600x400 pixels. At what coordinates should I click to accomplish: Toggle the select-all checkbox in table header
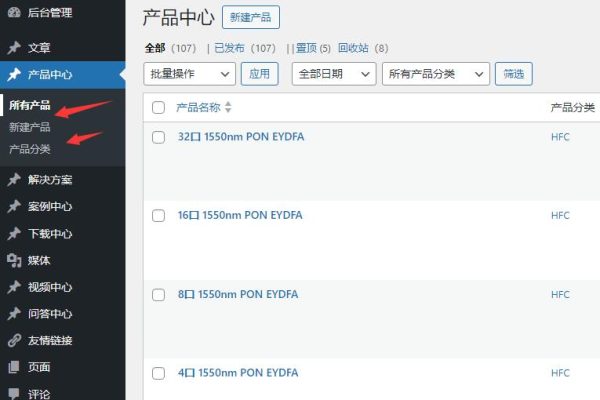pyautogui.click(x=158, y=107)
